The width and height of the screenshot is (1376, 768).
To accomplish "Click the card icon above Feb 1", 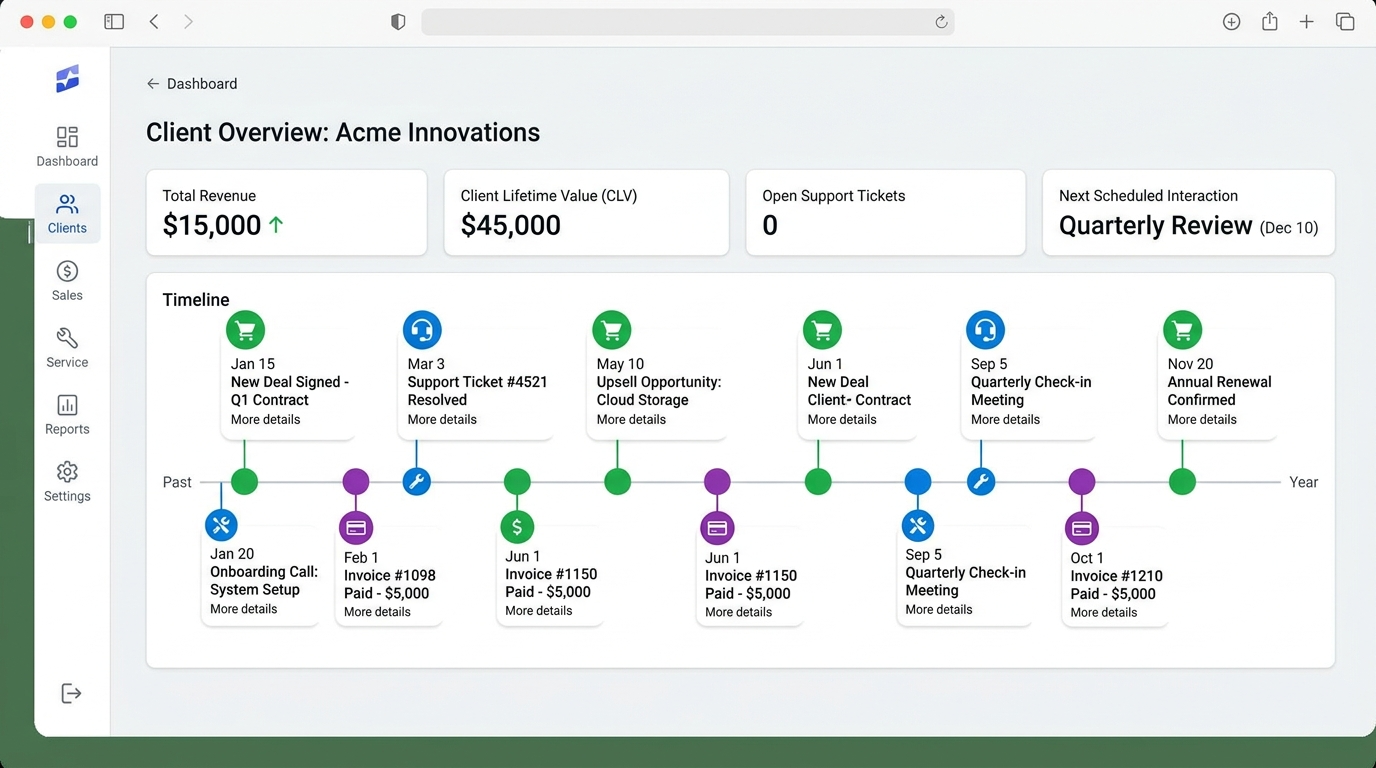I will (356, 527).
